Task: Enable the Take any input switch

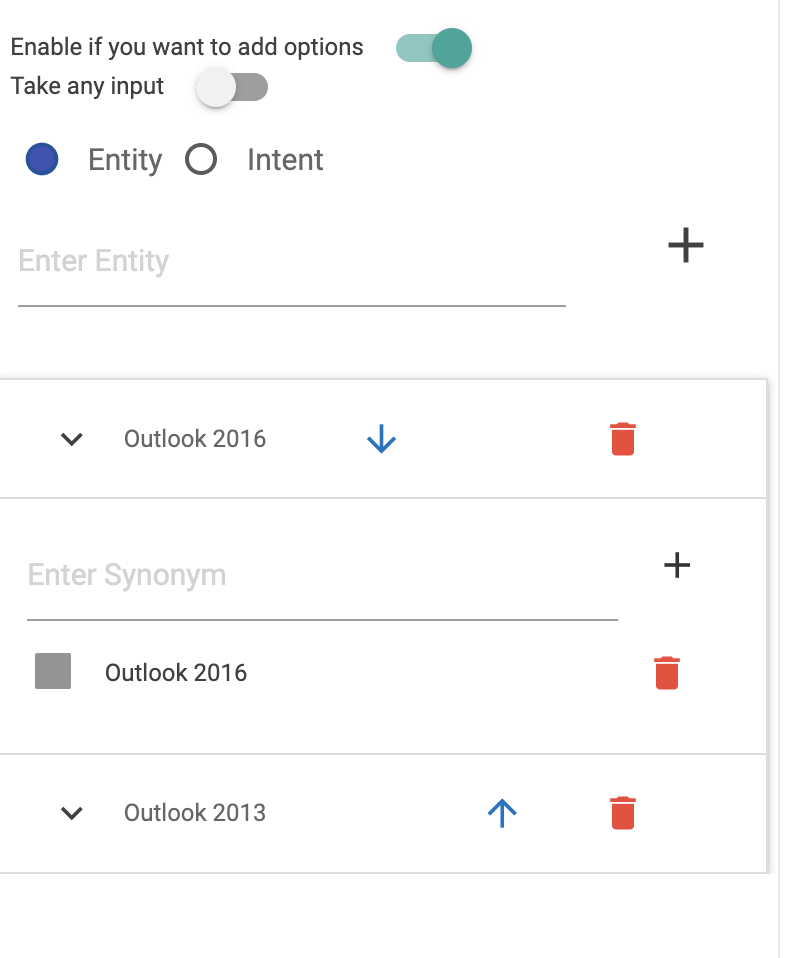Action: [232, 87]
